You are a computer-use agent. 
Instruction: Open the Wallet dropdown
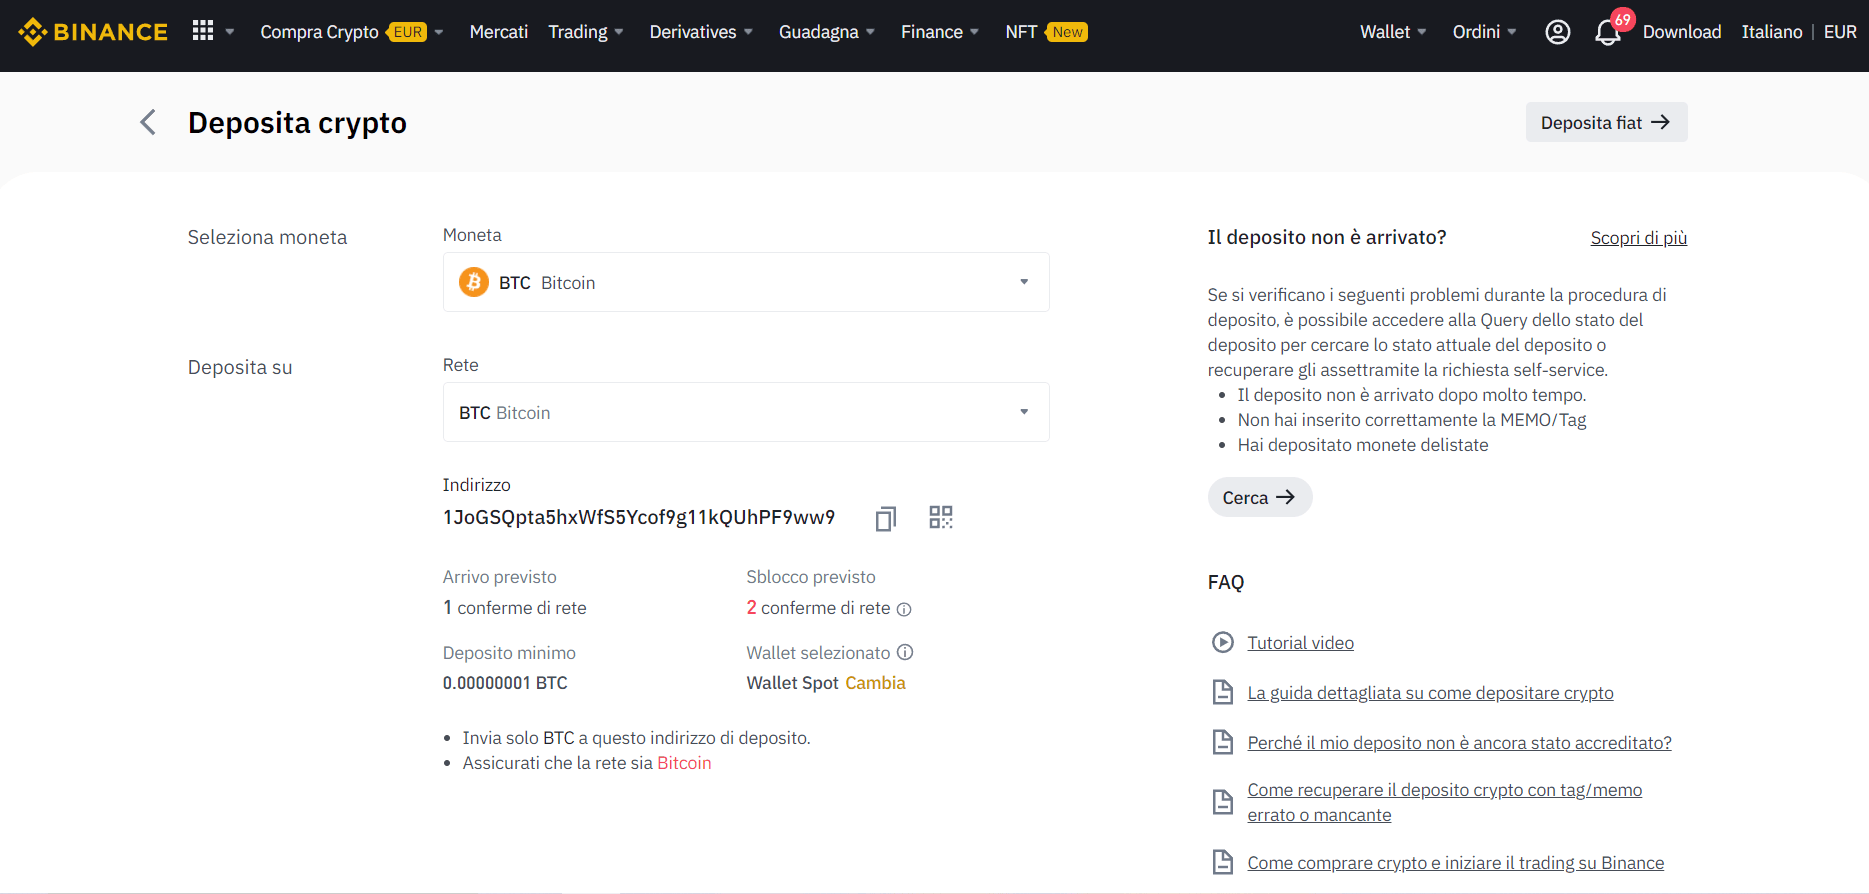[1393, 32]
